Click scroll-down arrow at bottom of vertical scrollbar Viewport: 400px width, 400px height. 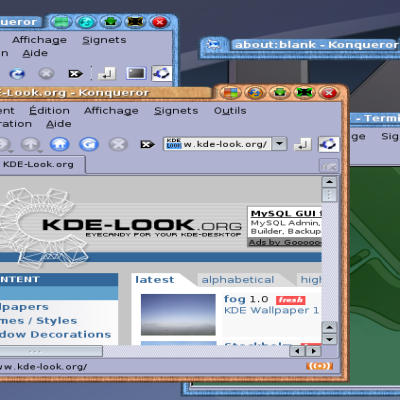(329, 340)
